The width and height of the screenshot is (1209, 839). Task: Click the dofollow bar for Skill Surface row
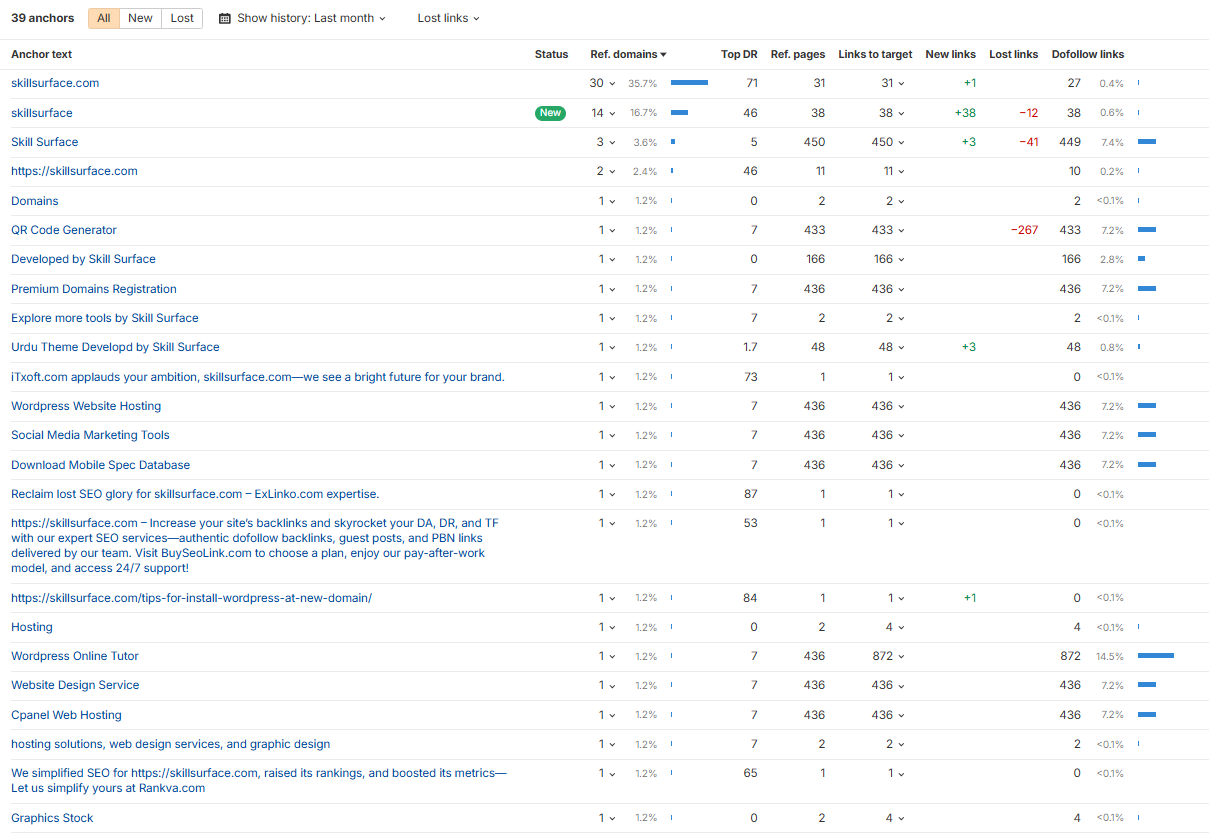1147,142
